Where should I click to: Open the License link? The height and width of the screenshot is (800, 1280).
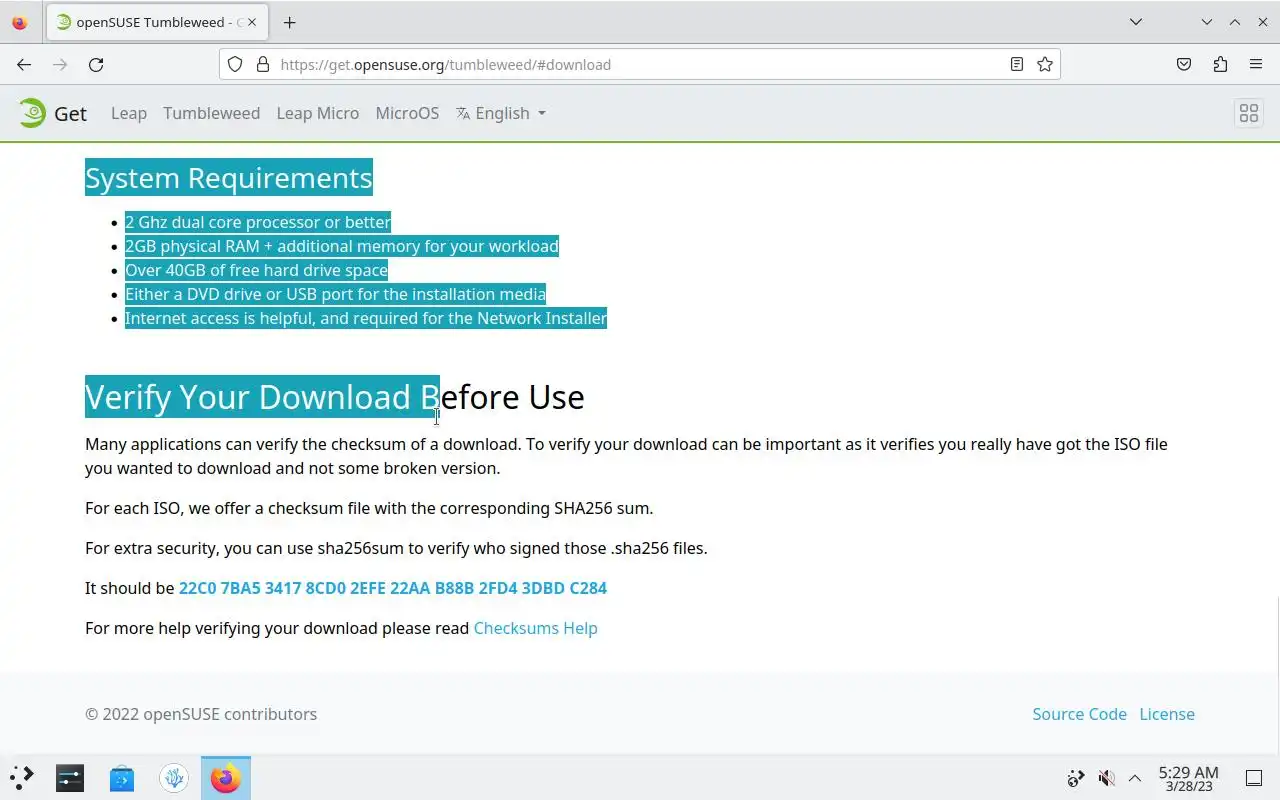pyautogui.click(x=1167, y=714)
